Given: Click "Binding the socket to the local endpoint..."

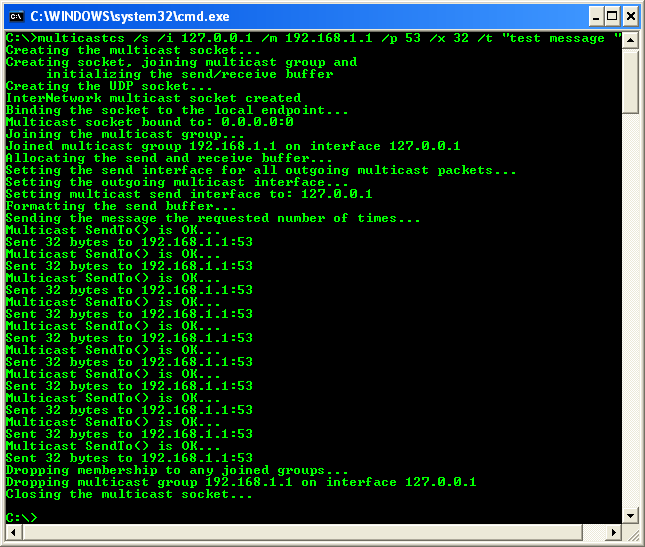Looking at the screenshot, I should 177,110.
